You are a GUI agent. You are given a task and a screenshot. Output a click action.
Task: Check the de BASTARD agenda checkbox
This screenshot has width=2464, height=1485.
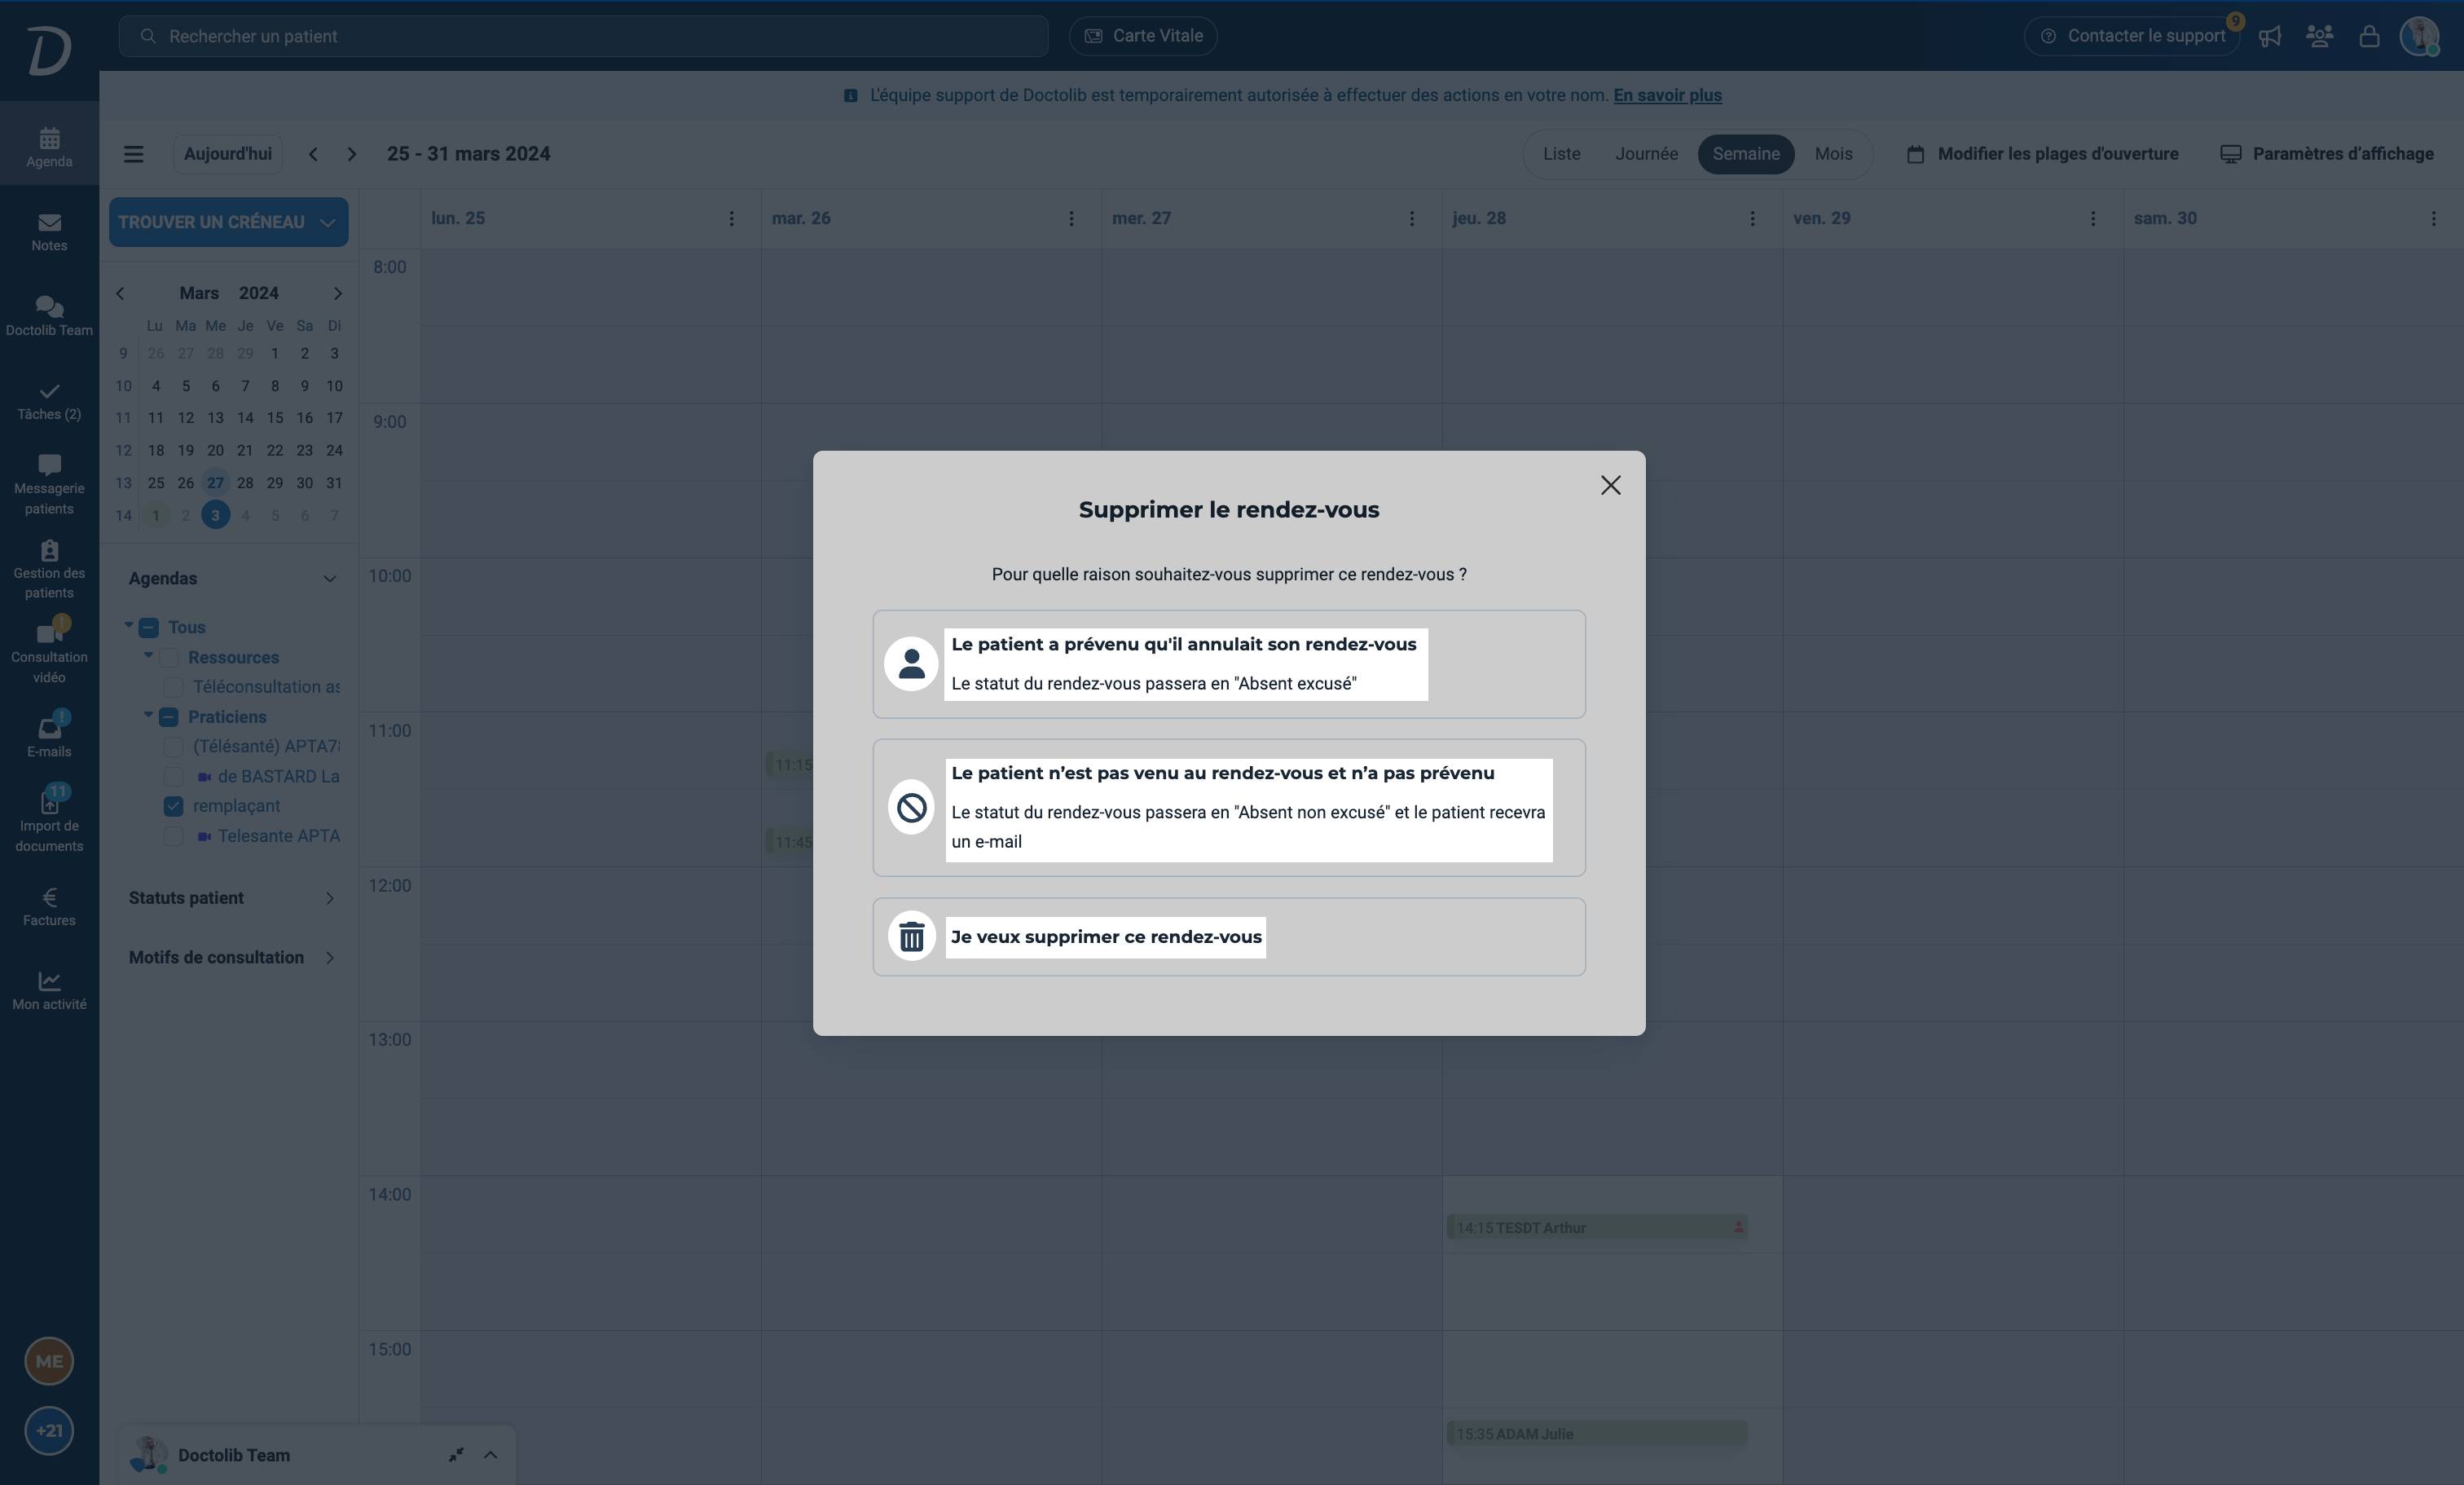pyautogui.click(x=173, y=776)
